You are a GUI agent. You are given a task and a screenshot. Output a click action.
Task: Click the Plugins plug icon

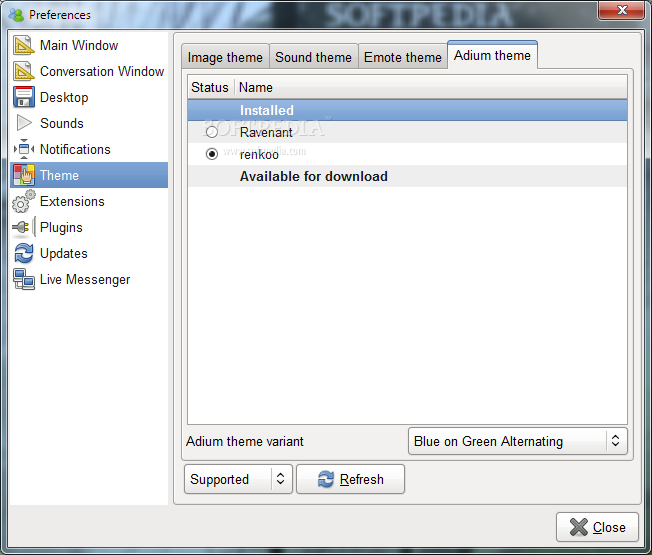coord(24,227)
